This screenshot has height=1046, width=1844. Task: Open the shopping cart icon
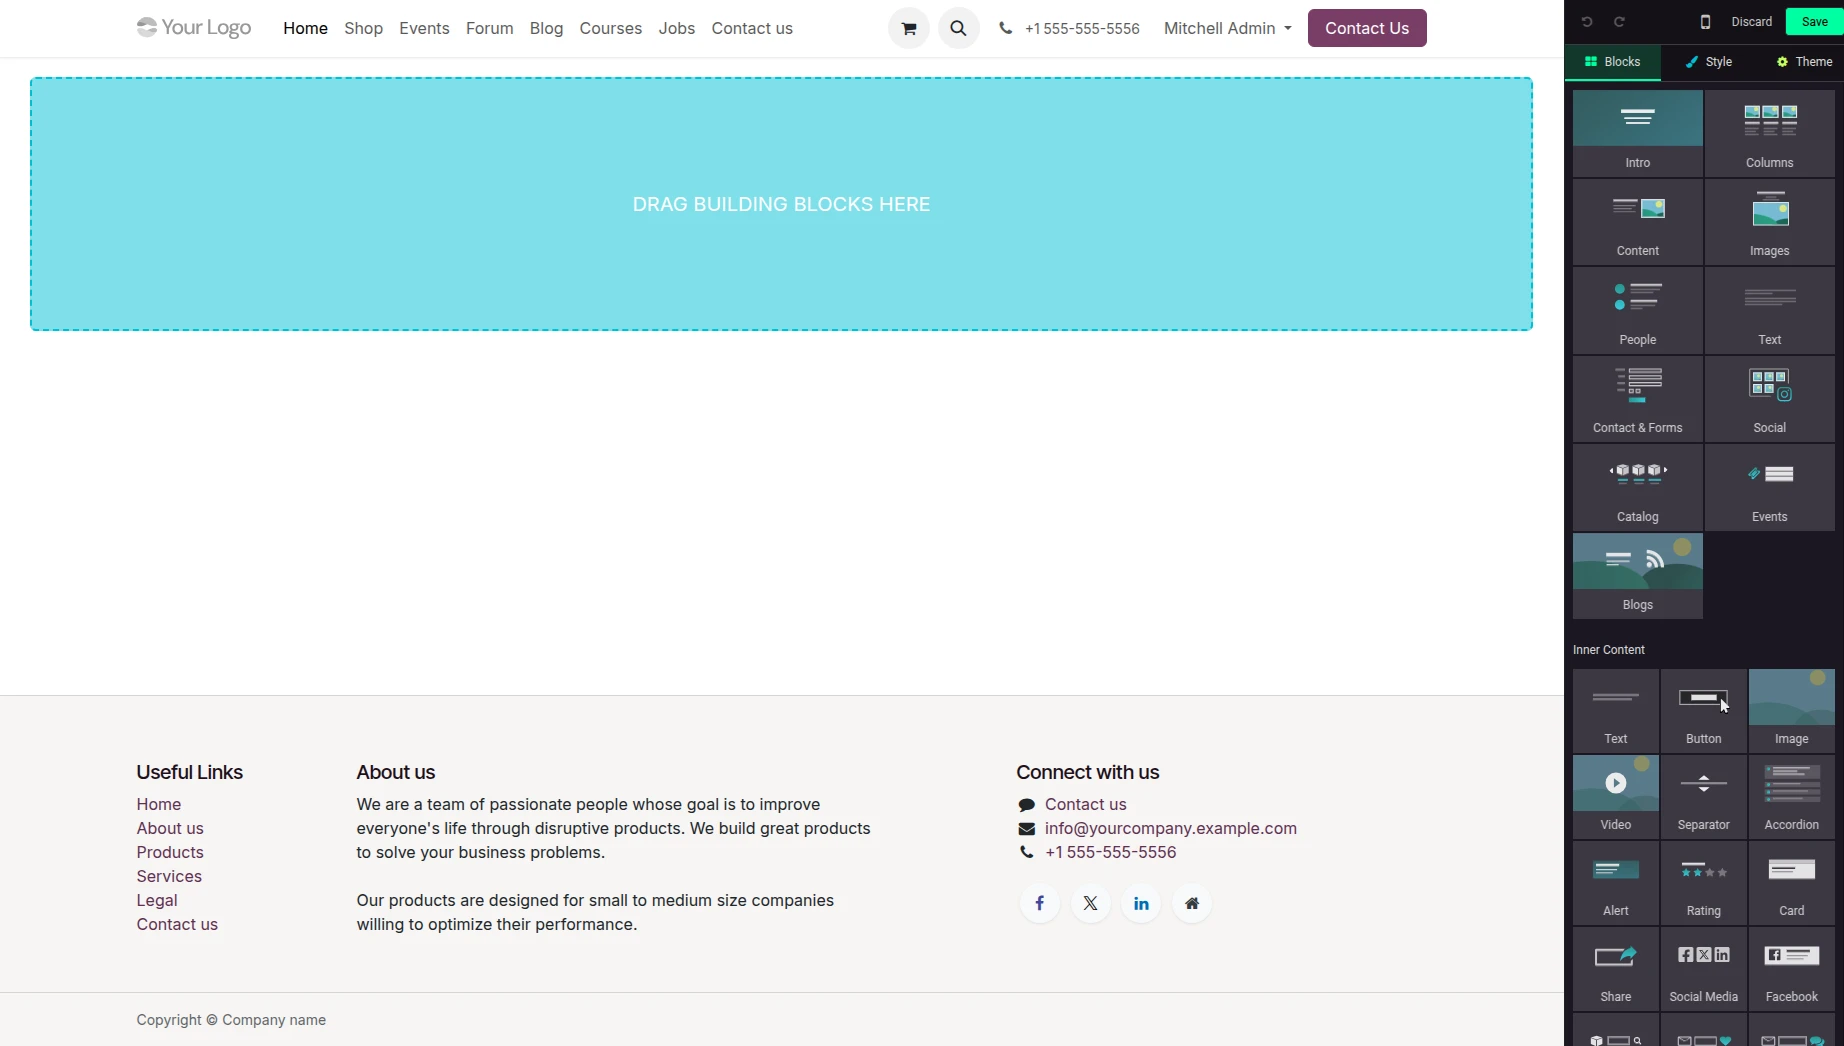(x=908, y=28)
